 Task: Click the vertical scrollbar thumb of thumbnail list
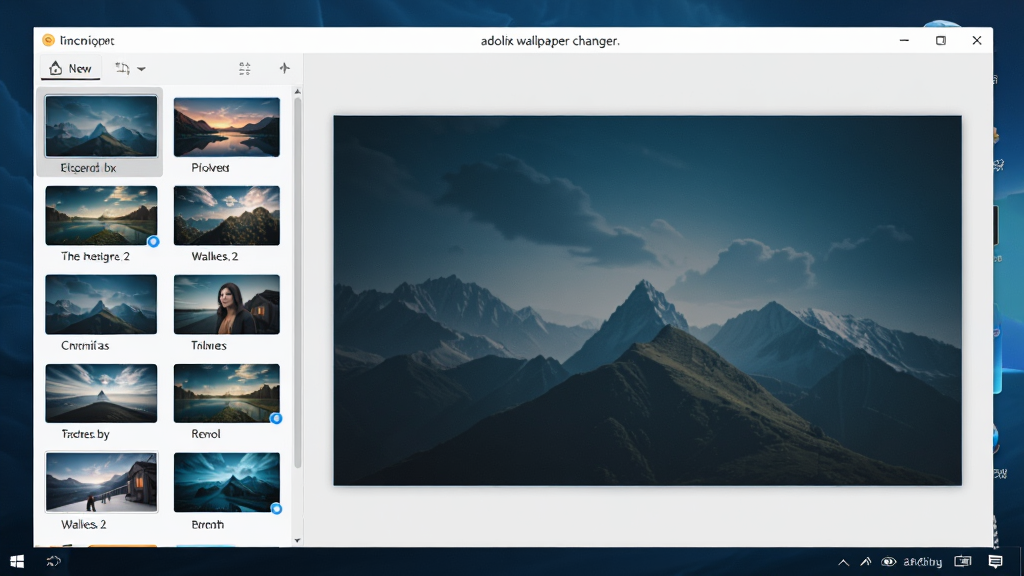297,283
